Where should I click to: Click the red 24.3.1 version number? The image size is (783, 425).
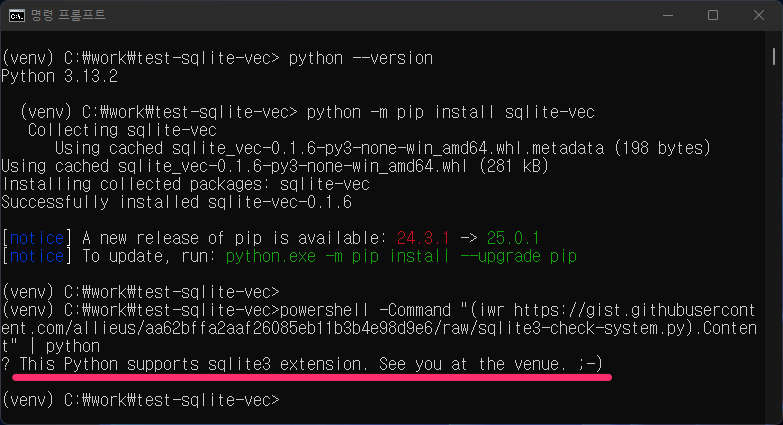(x=424, y=238)
